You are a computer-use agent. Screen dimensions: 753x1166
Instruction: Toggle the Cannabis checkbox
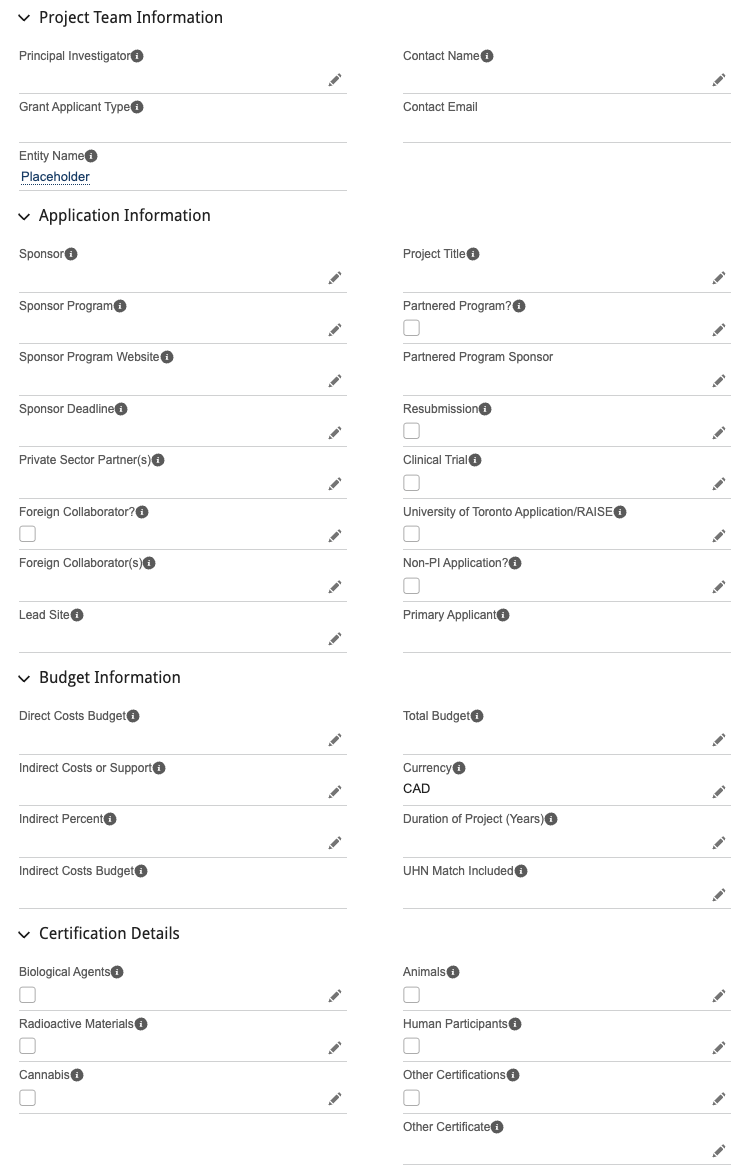28,1098
